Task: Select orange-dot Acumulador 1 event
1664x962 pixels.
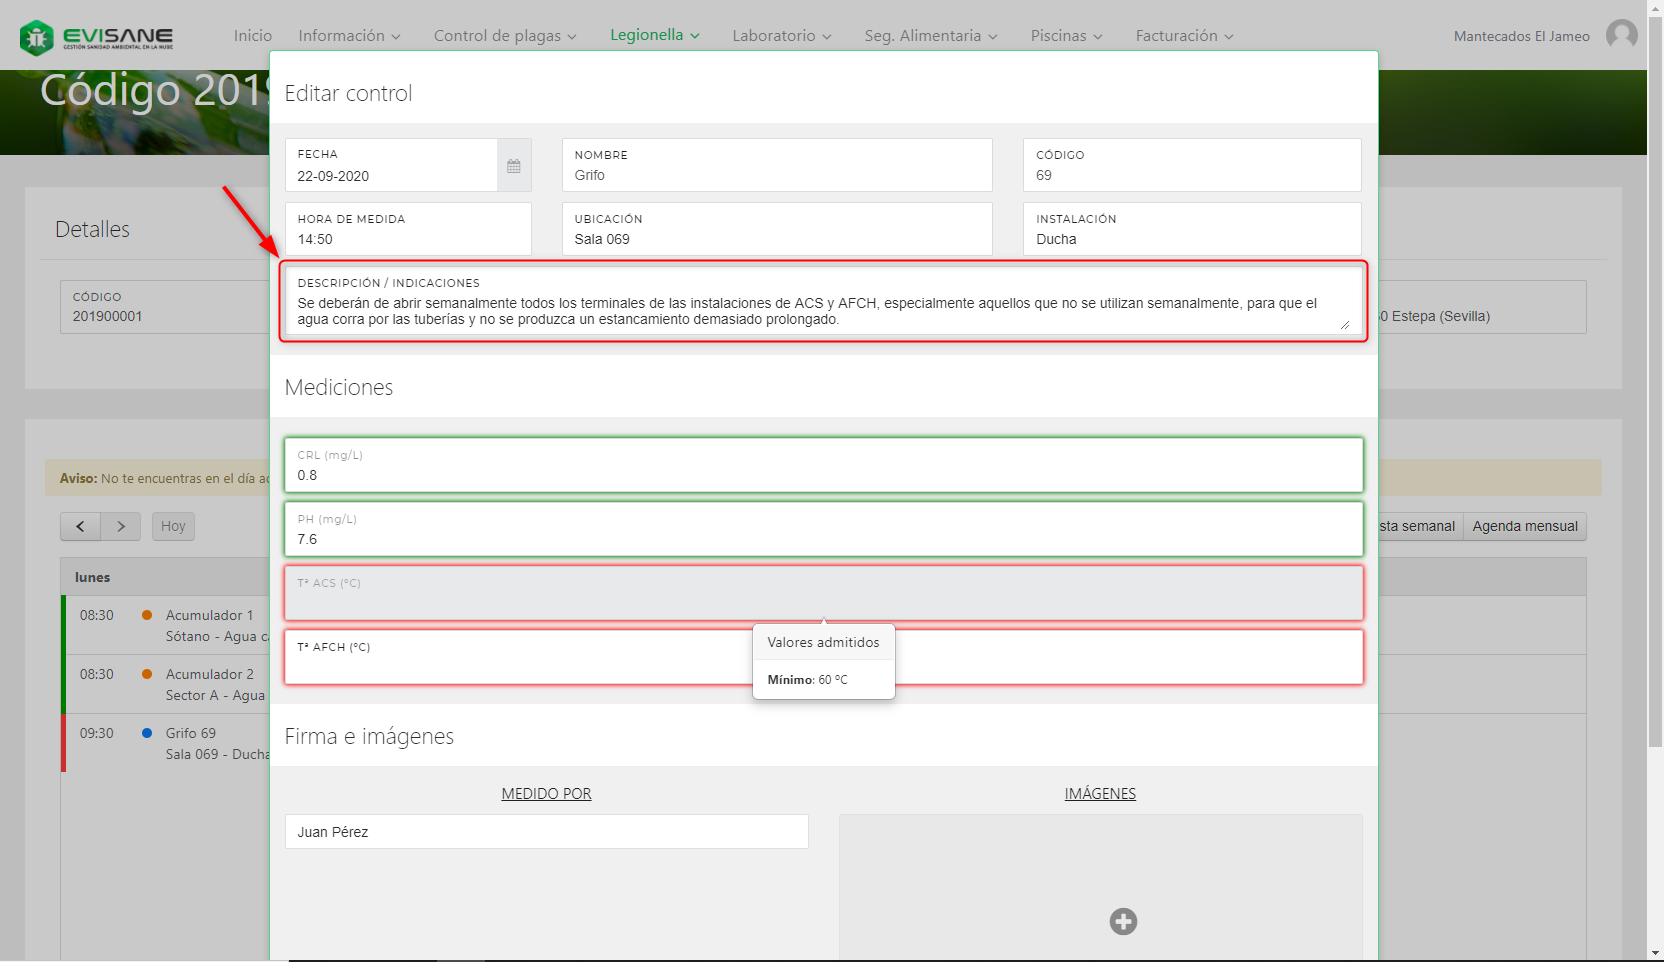Action: click(209, 615)
